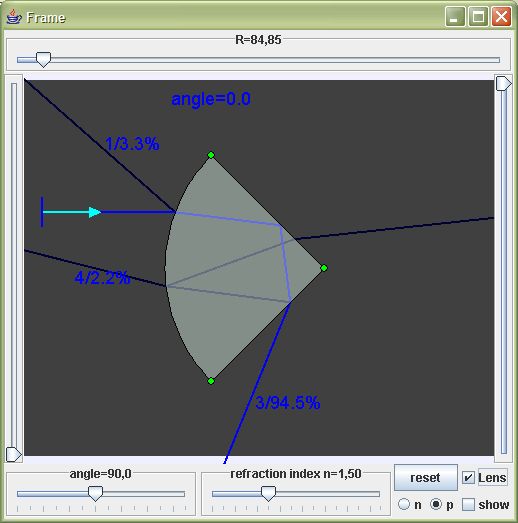Click the R=84,85 radius slider thumb
The height and width of the screenshot is (523, 518).
[x=43, y=60]
